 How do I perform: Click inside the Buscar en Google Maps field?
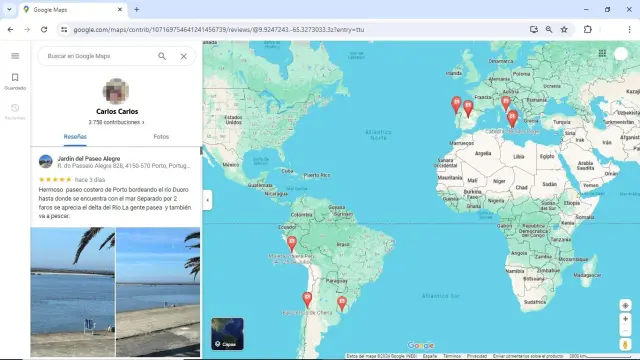(x=98, y=56)
